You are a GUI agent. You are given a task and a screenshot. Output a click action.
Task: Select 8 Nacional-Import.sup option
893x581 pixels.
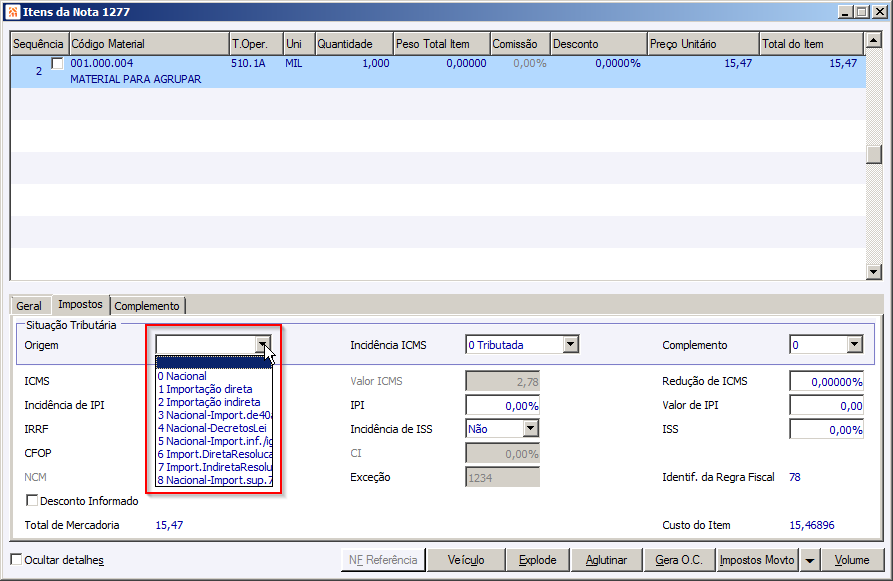[214, 481]
